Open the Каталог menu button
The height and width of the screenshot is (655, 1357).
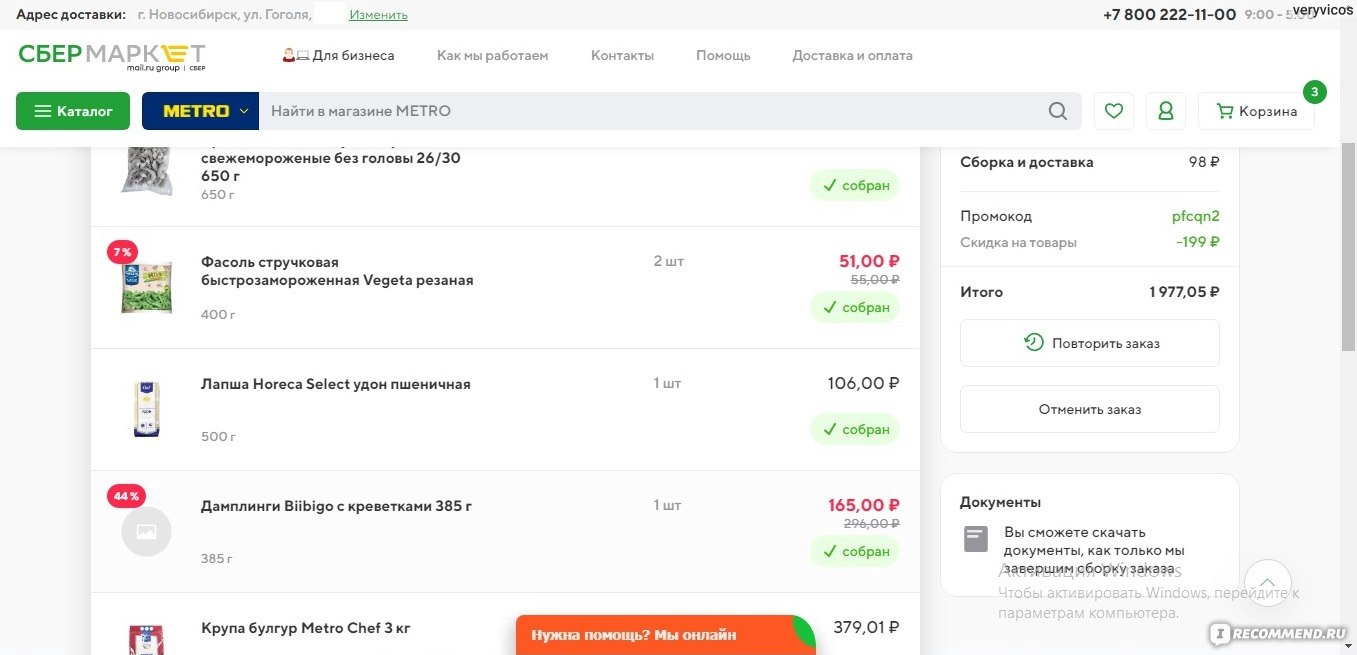click(73, 111)
